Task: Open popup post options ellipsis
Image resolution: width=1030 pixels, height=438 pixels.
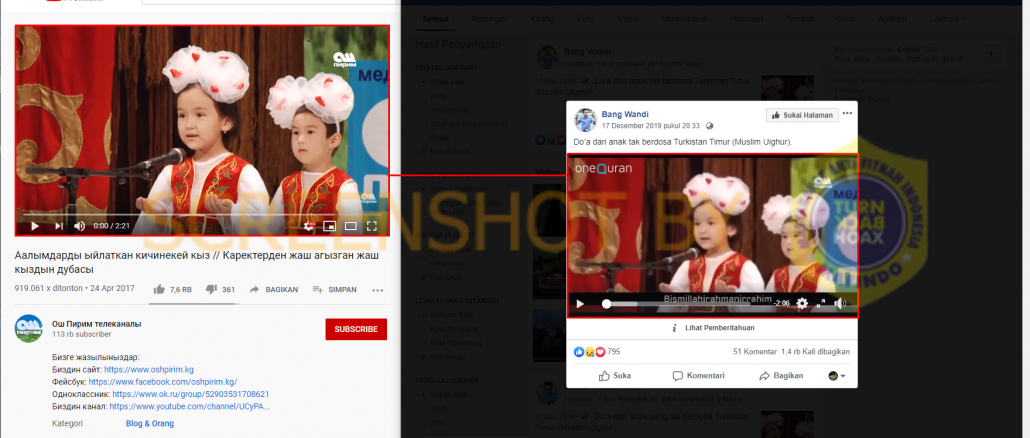Action: click(847, 114)
